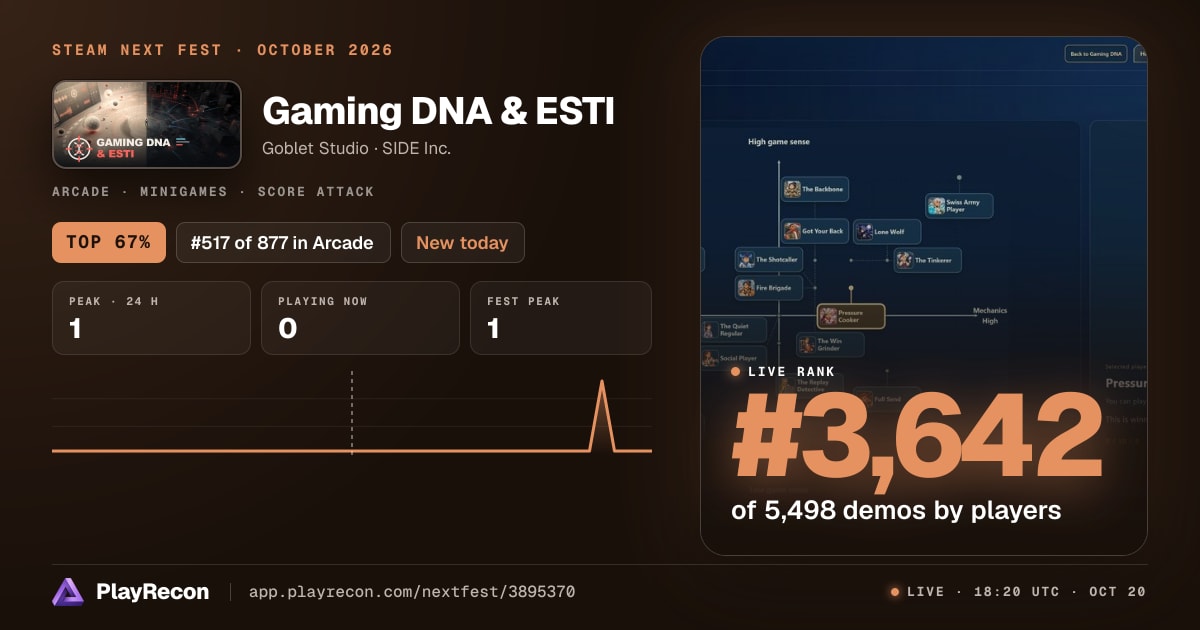Click the of 5,498 demos by players text

click(896, 510)
